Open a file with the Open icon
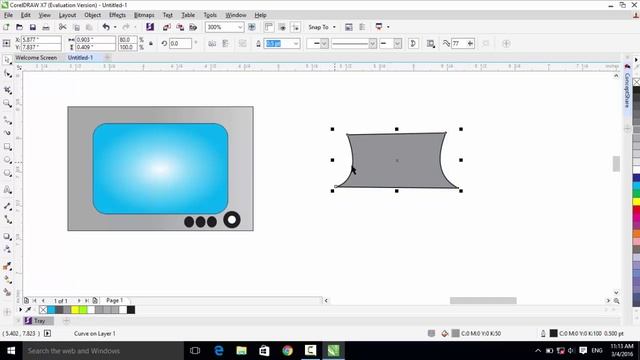This screenshot has height=360, width=640. (19, 27)
